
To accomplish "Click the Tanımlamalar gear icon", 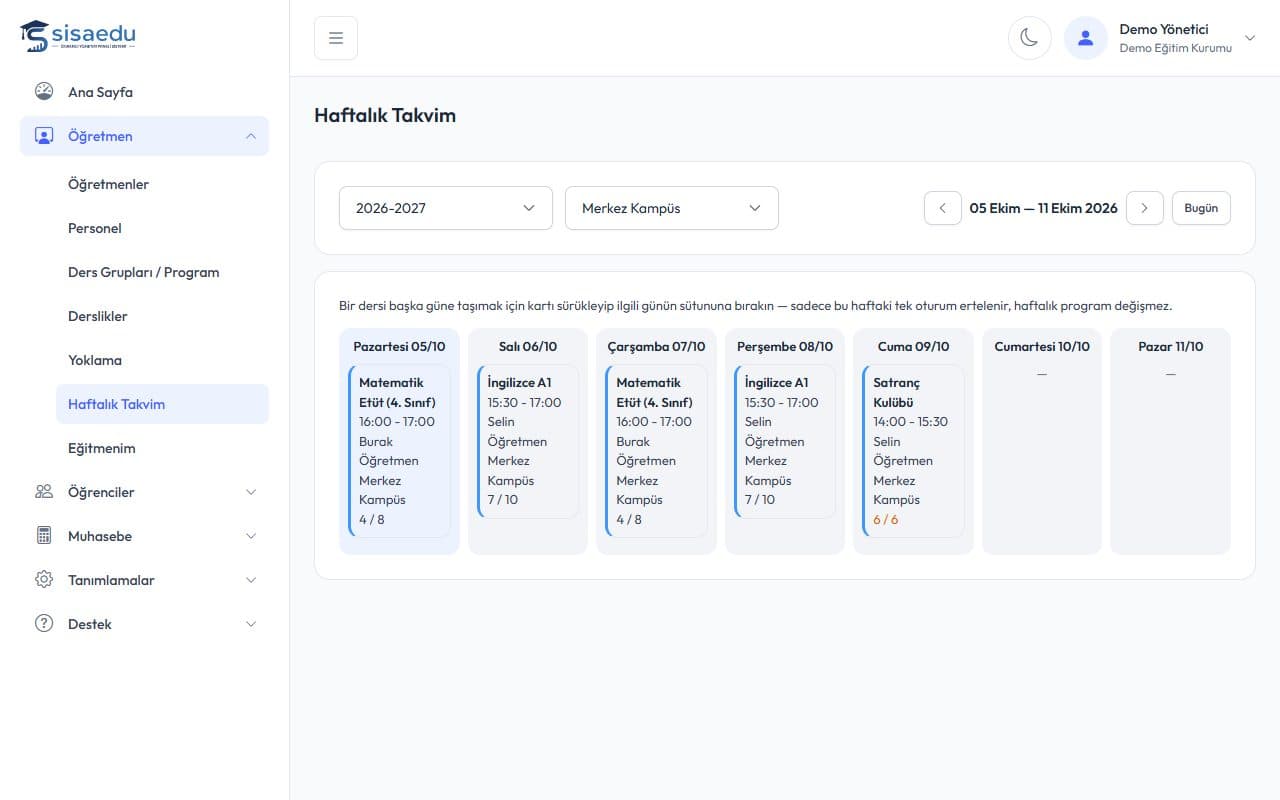I will coord(44,580).
